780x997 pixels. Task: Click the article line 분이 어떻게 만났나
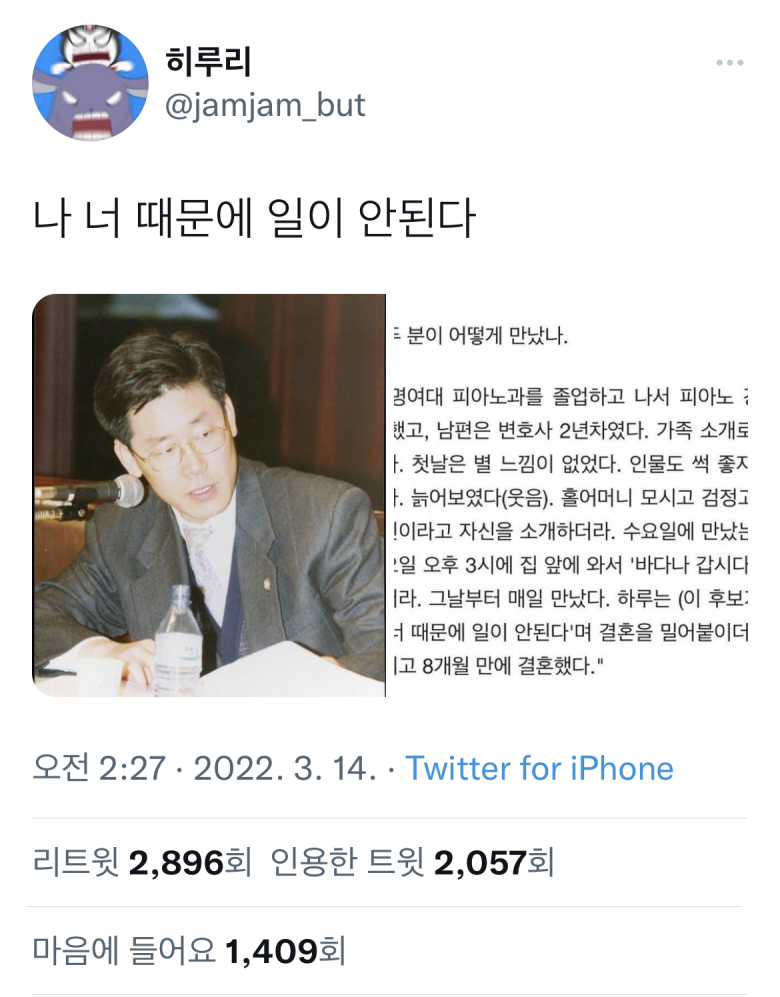480,335
